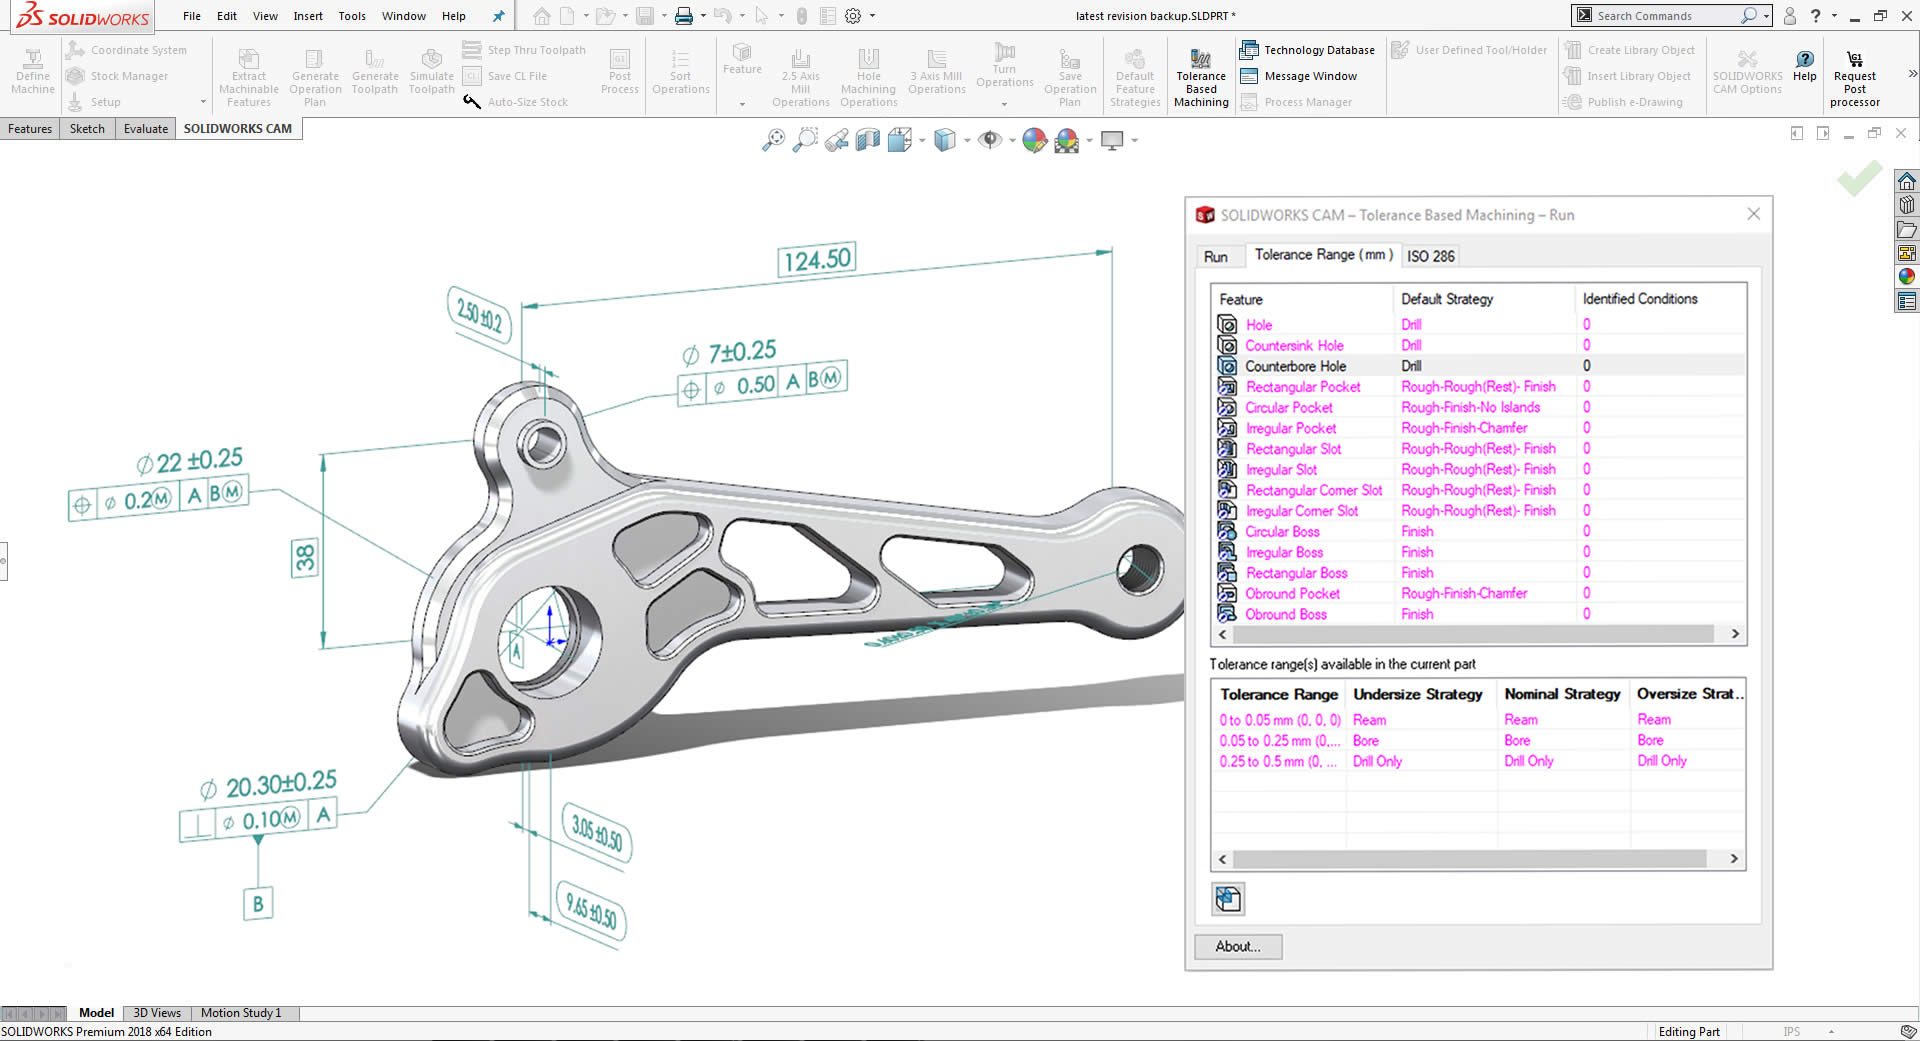Click the Edit Appearance color ball icon
This screenshot has width=1920, height=1041.
click(1034, 141)
